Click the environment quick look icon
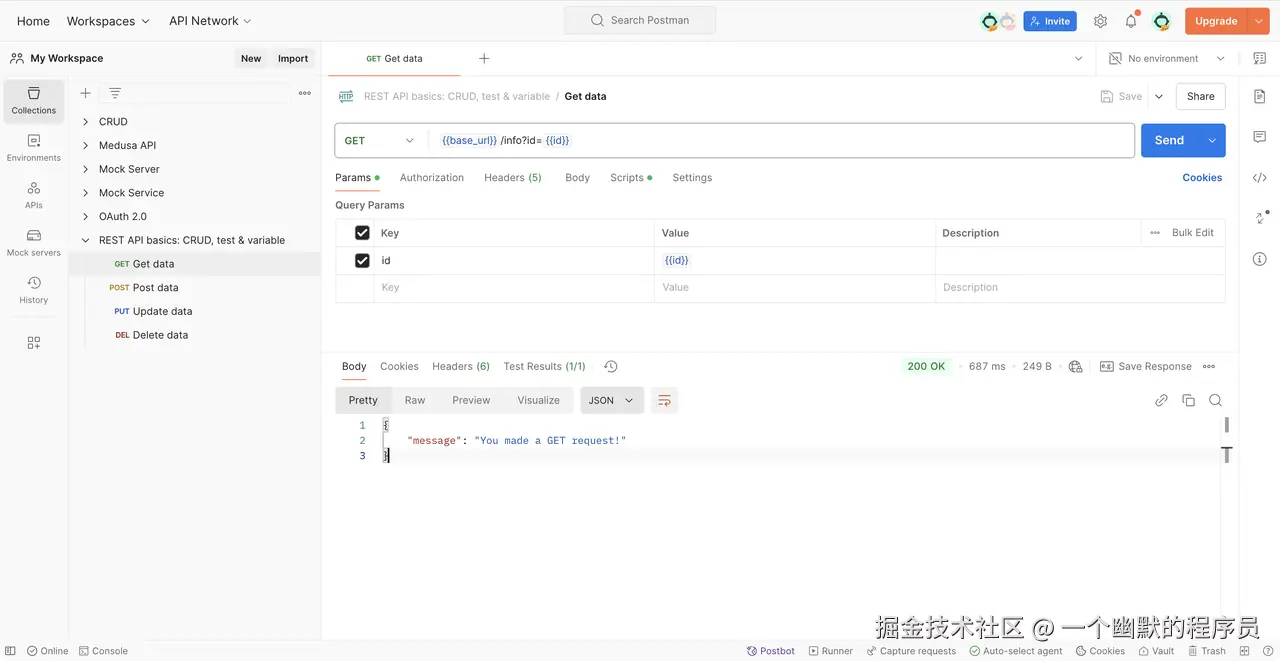Image resolution: width=1280 pixels, height=661 pixels. click(x=1259, y=59)
